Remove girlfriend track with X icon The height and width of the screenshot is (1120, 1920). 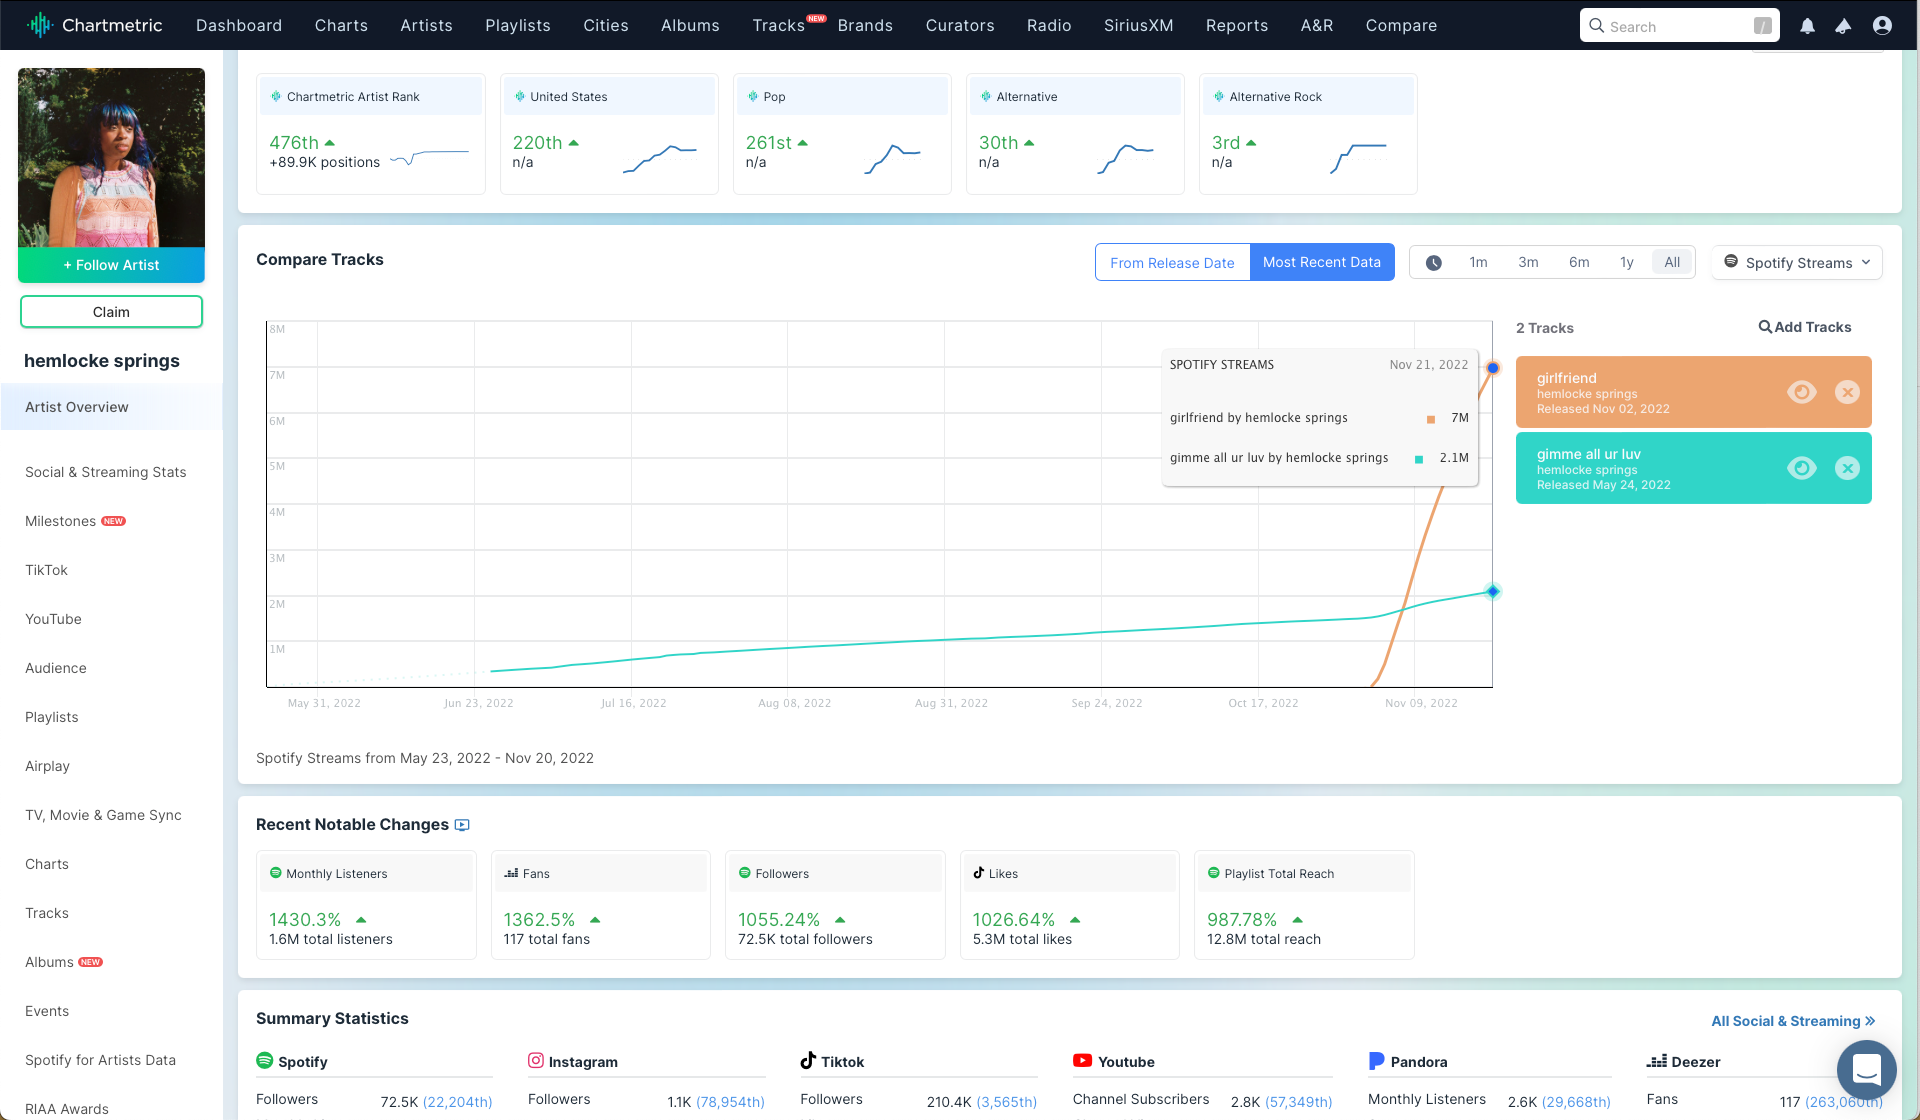1847,392
